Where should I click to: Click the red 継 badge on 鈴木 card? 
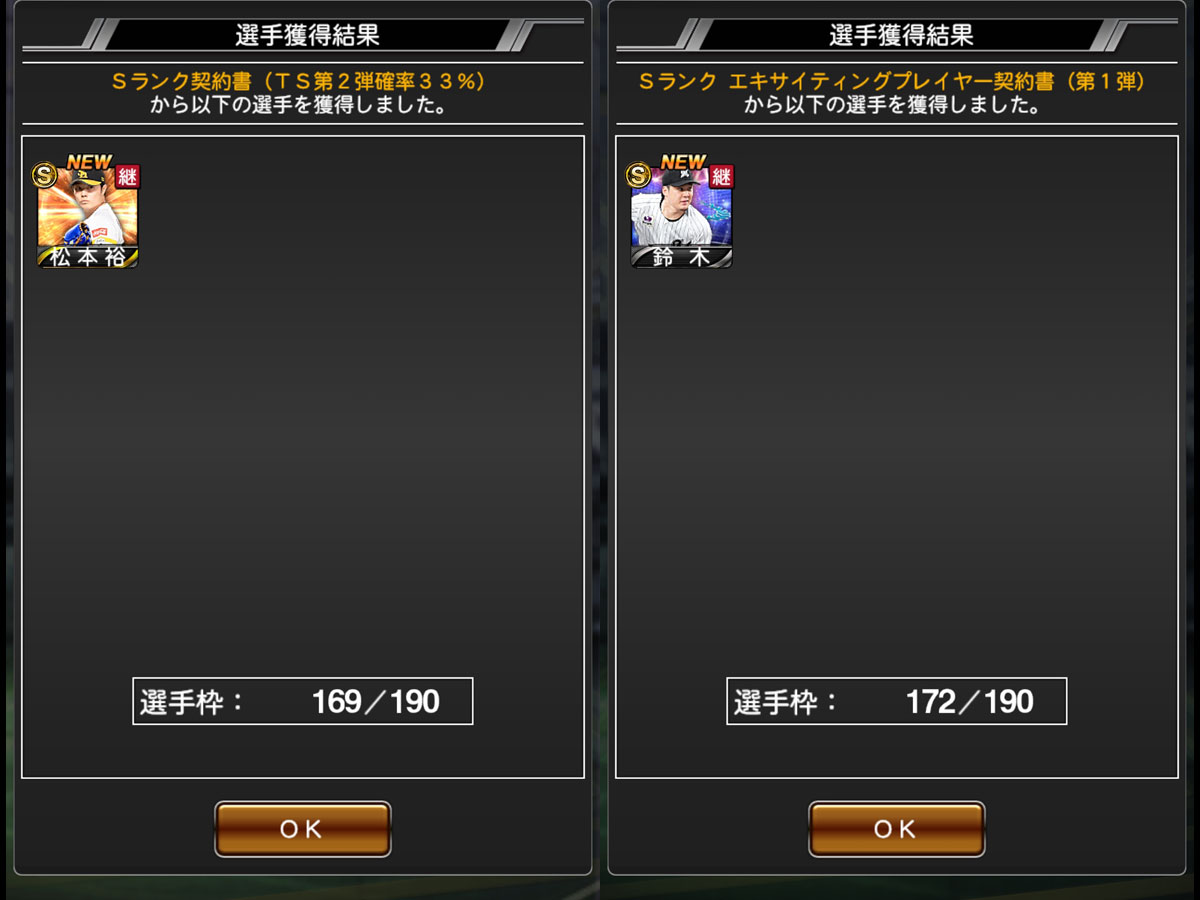[722, 177]
